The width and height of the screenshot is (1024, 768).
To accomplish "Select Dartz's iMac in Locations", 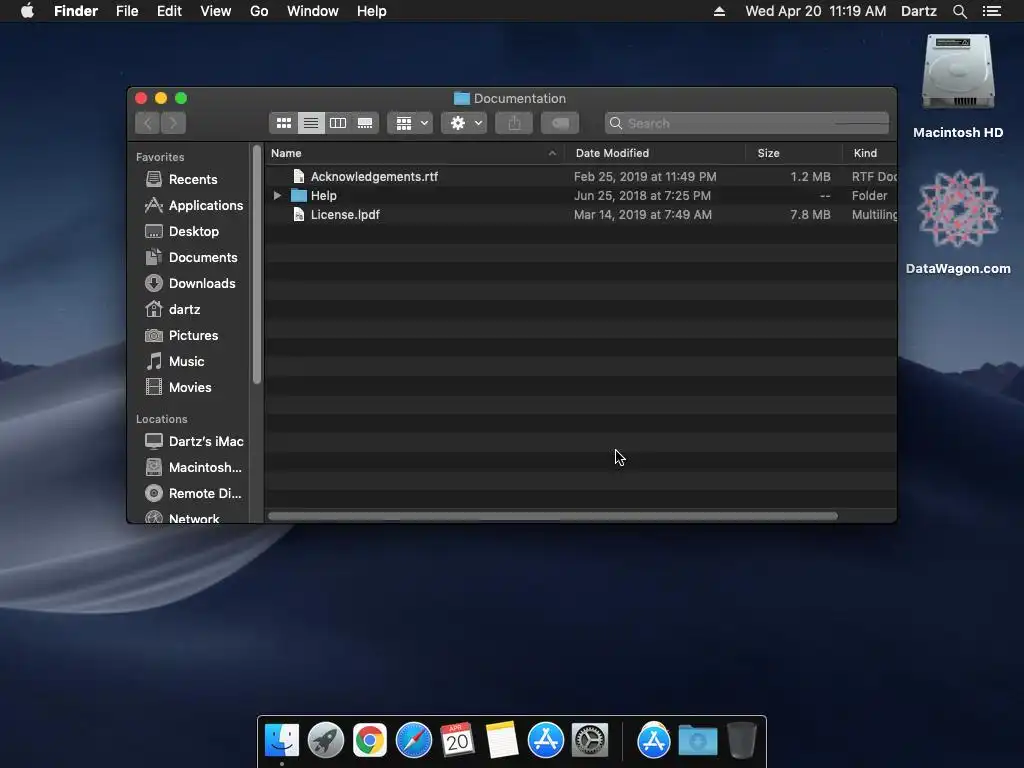I will 193,441.
